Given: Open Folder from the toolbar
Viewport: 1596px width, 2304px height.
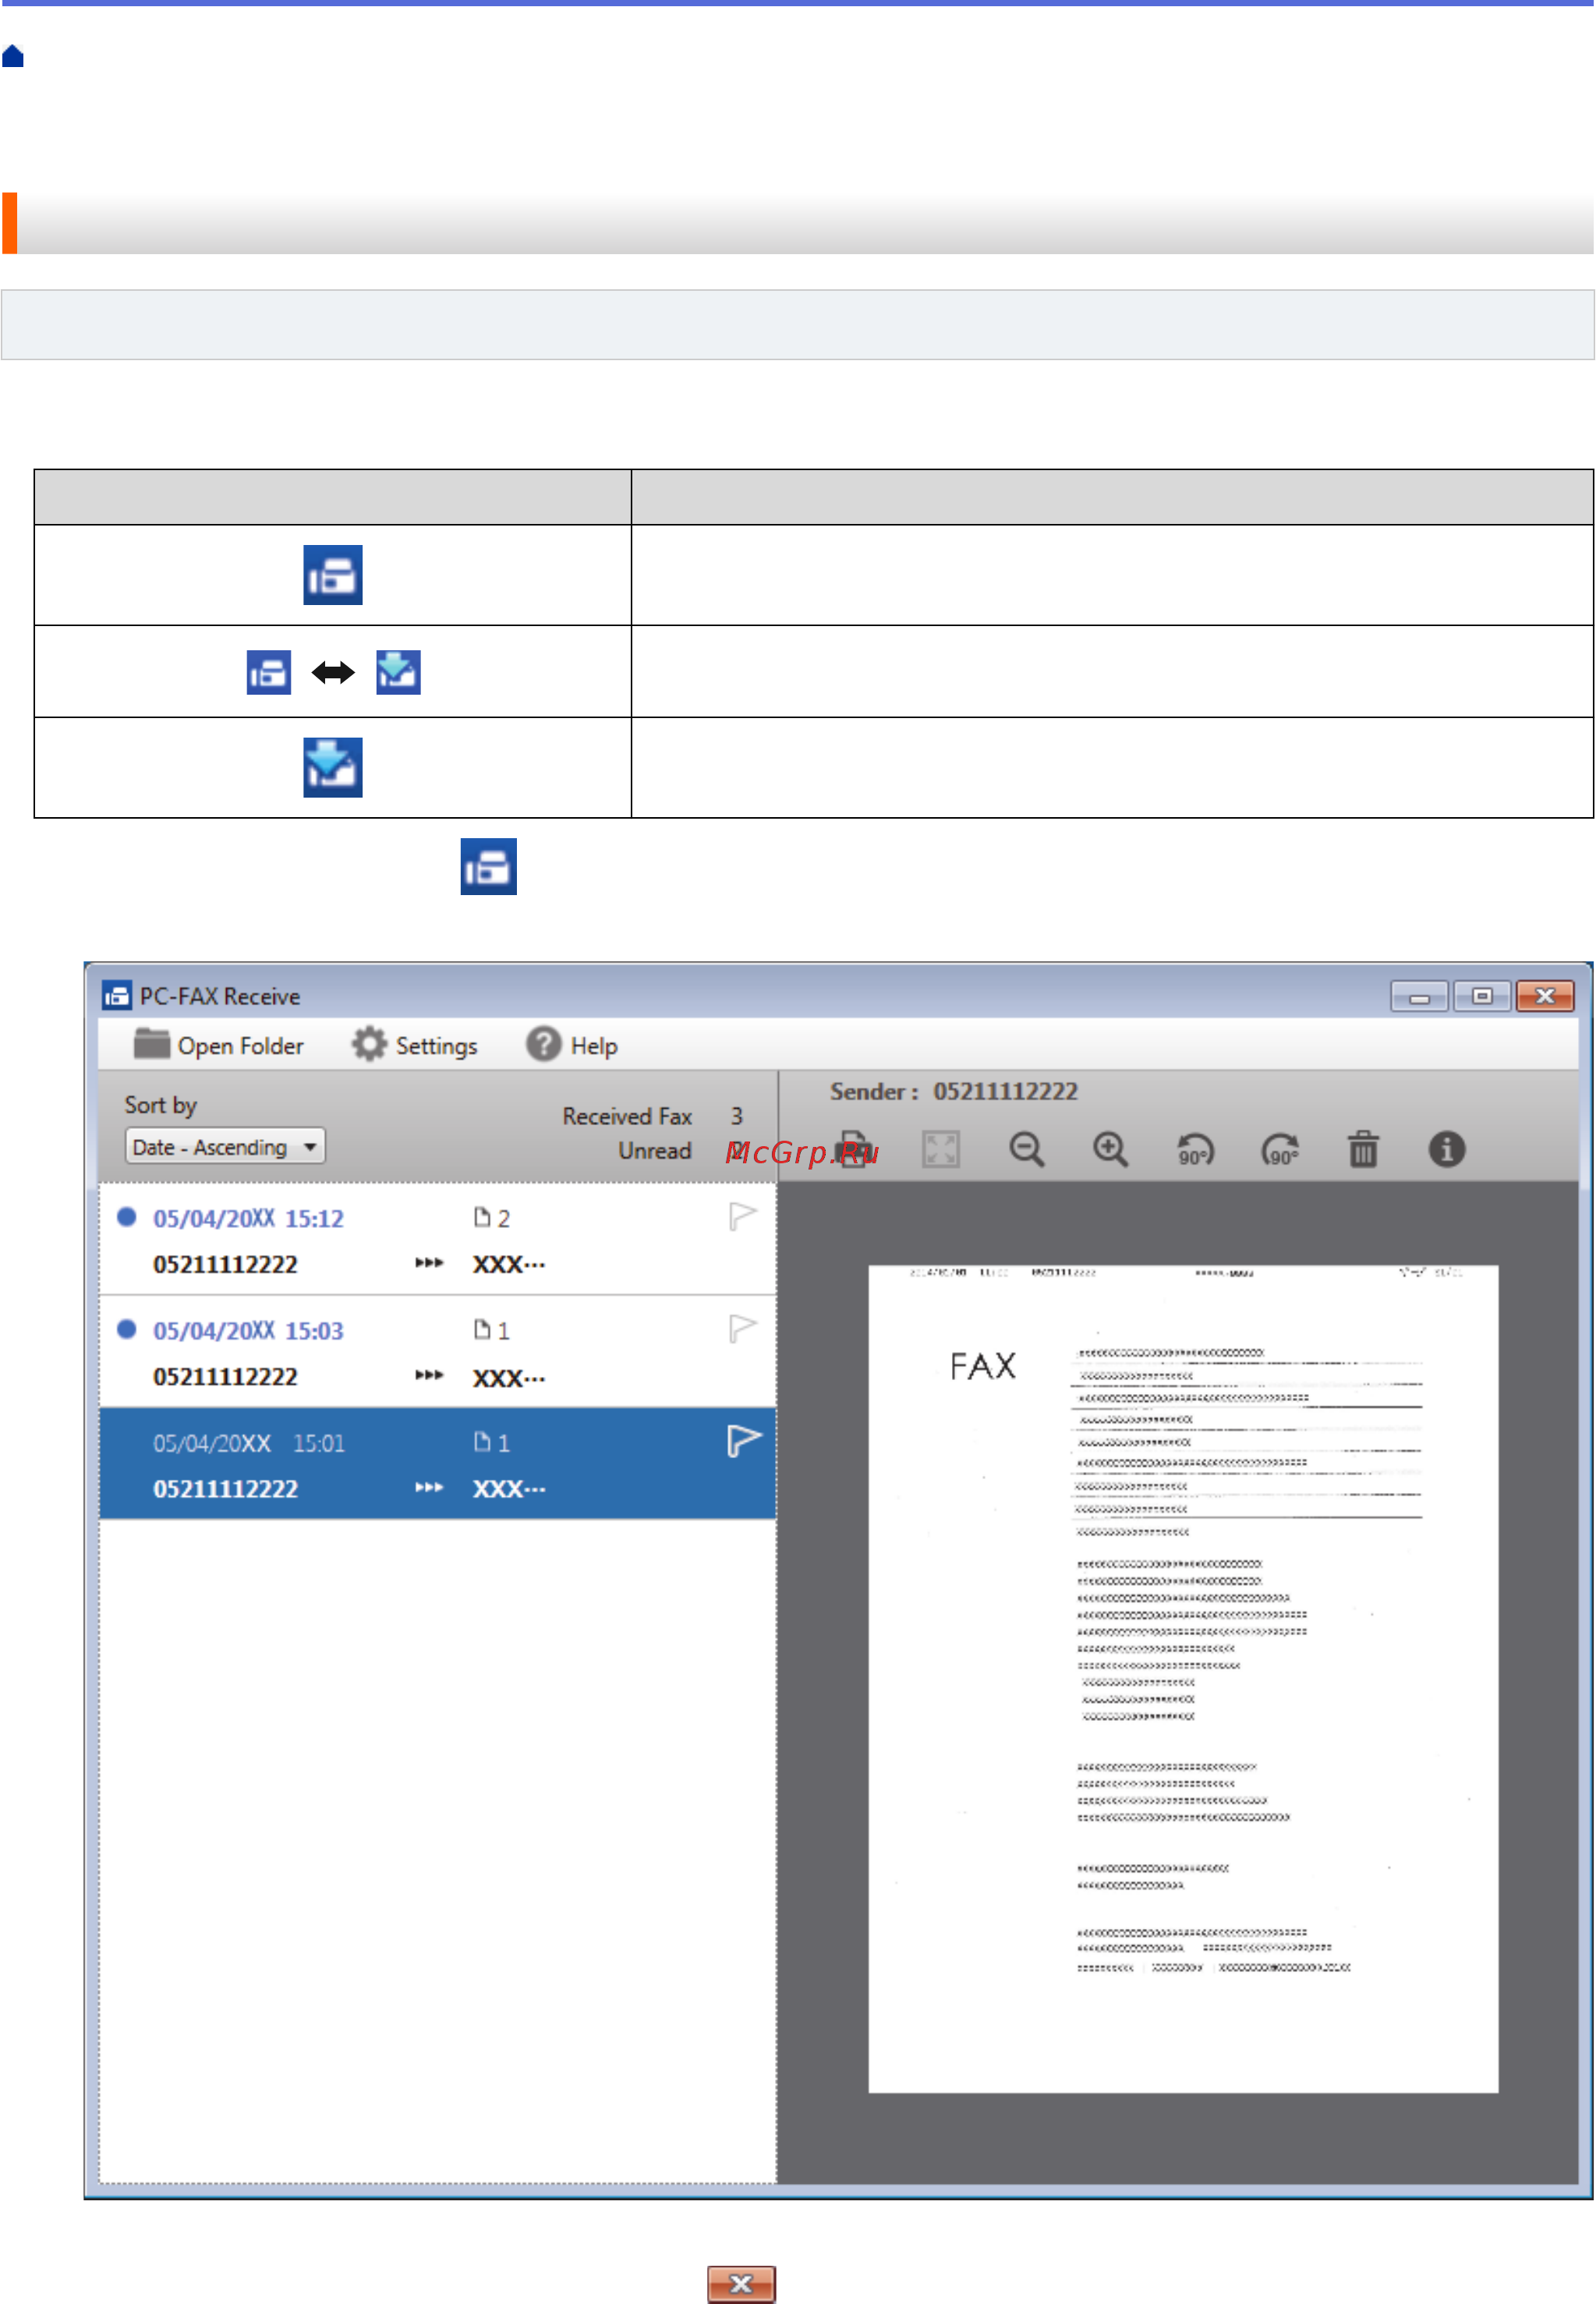Looking at the screenshot, I should 219,1046.
